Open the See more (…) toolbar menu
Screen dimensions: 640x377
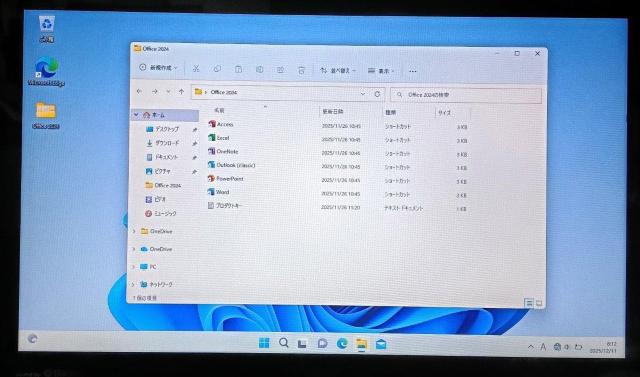(413, 71)
